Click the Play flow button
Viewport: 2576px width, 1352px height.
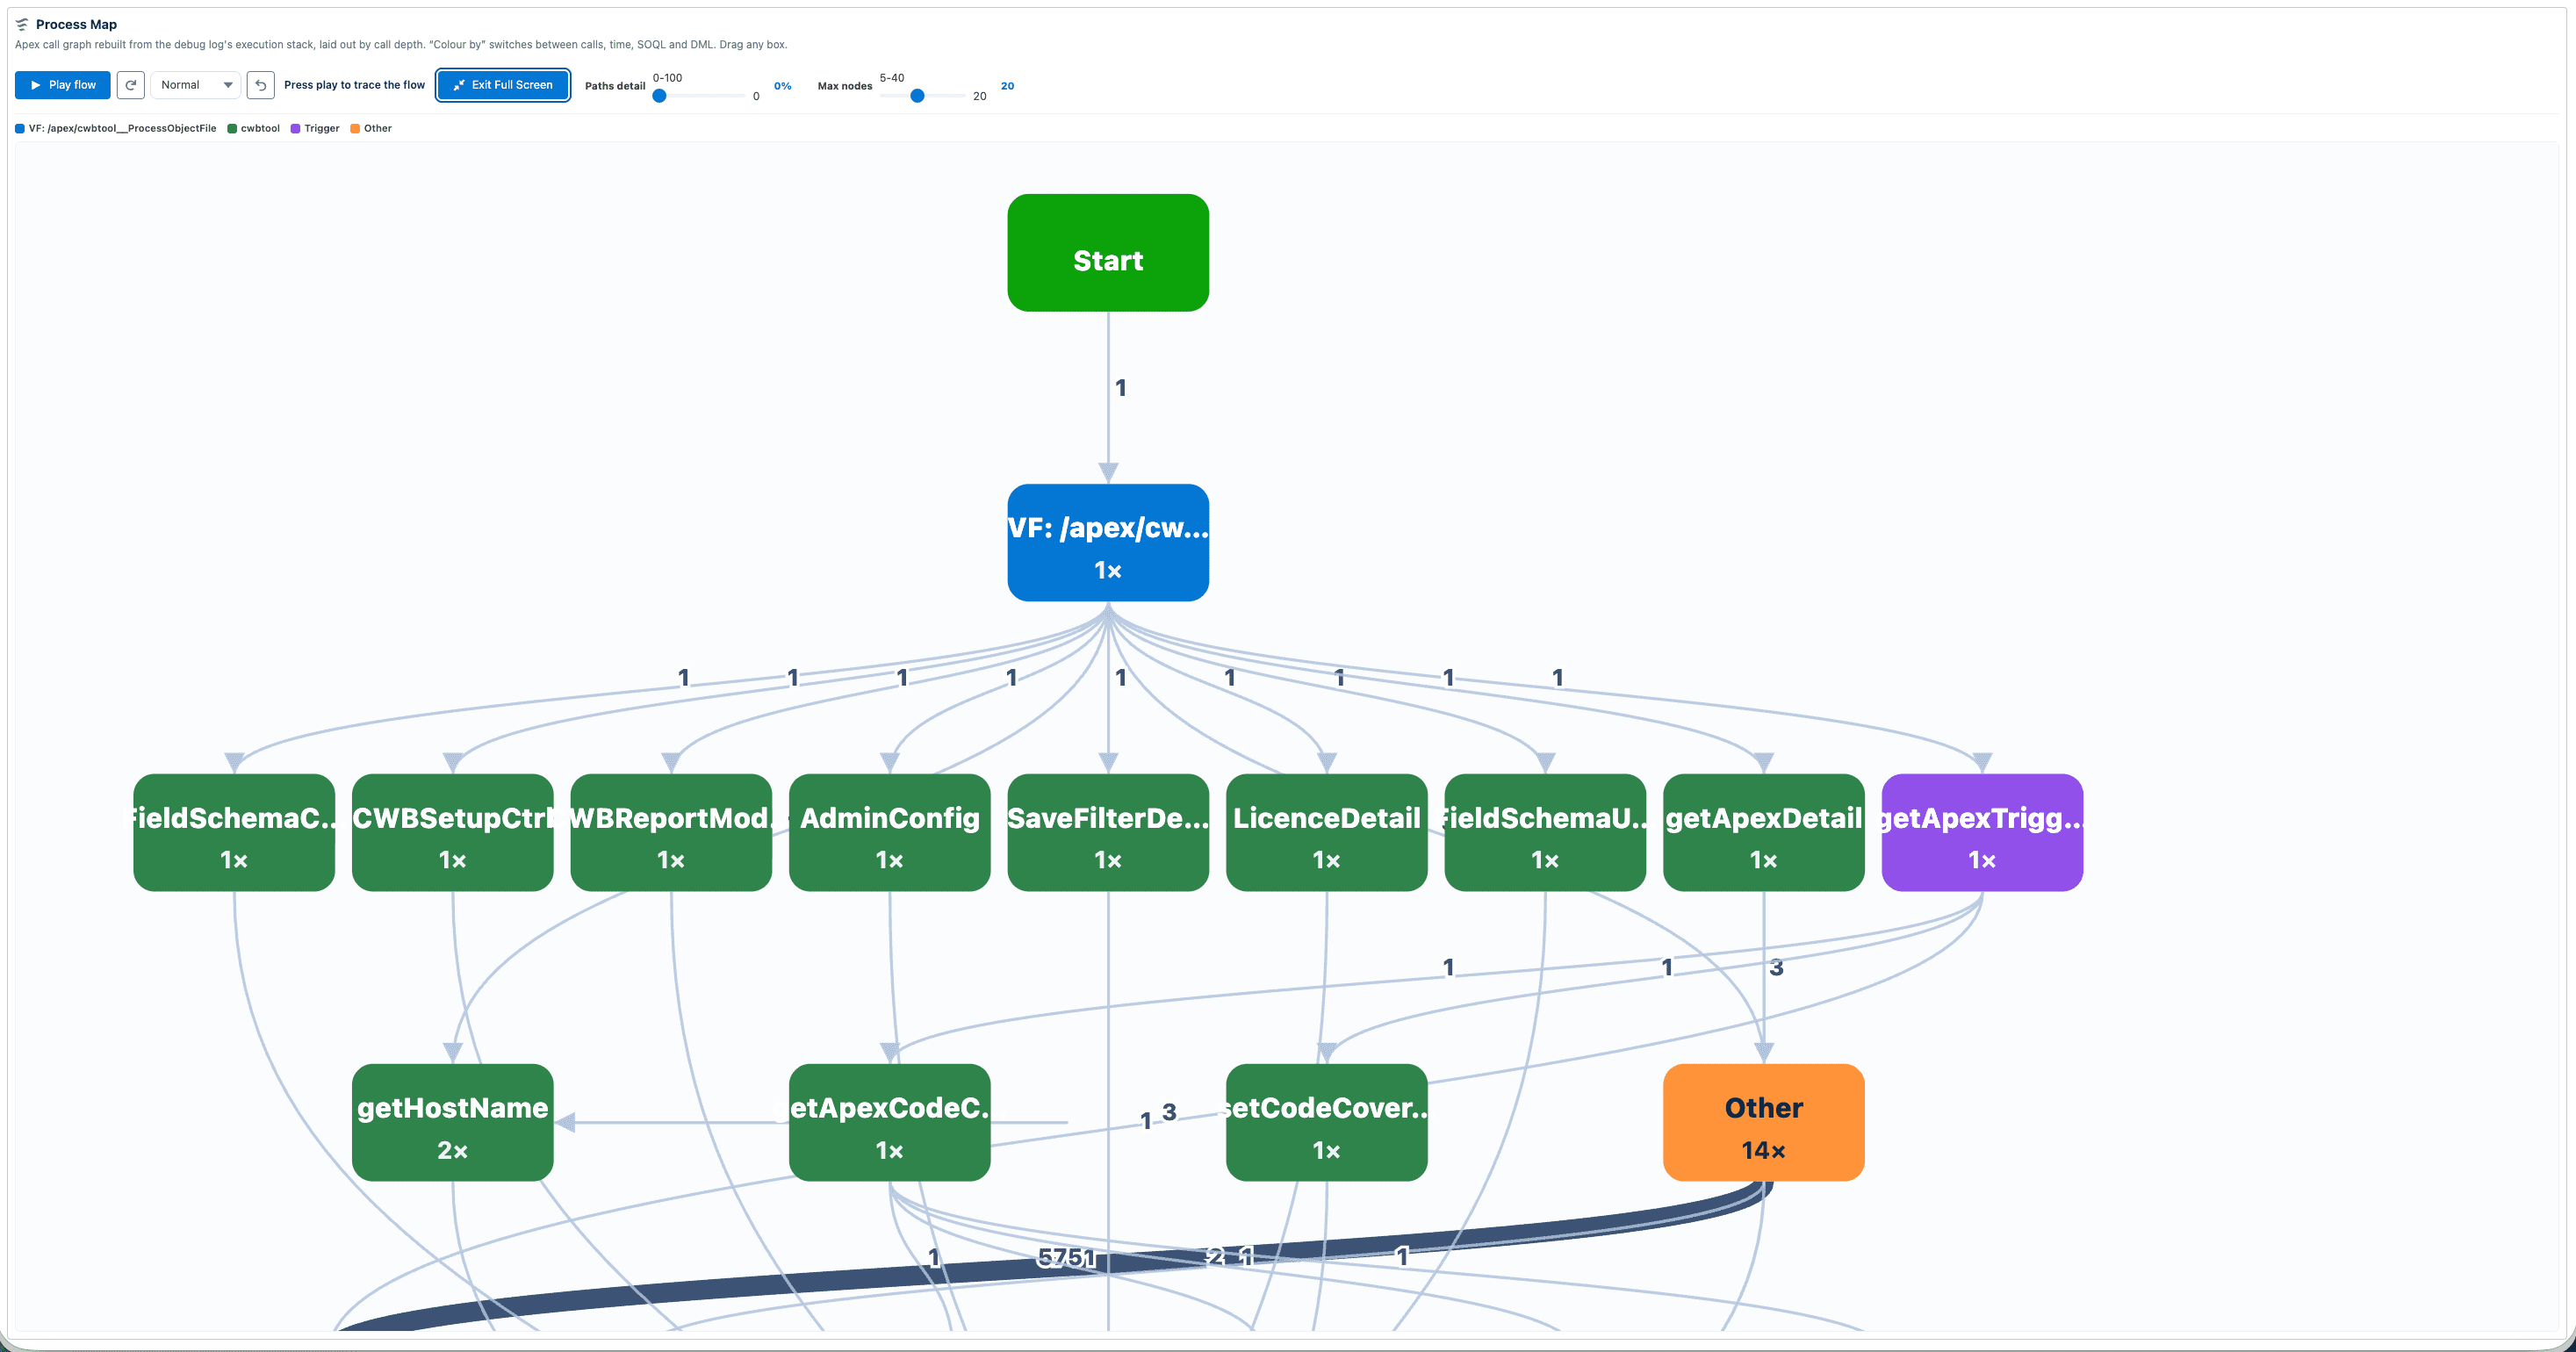[62, 85]
